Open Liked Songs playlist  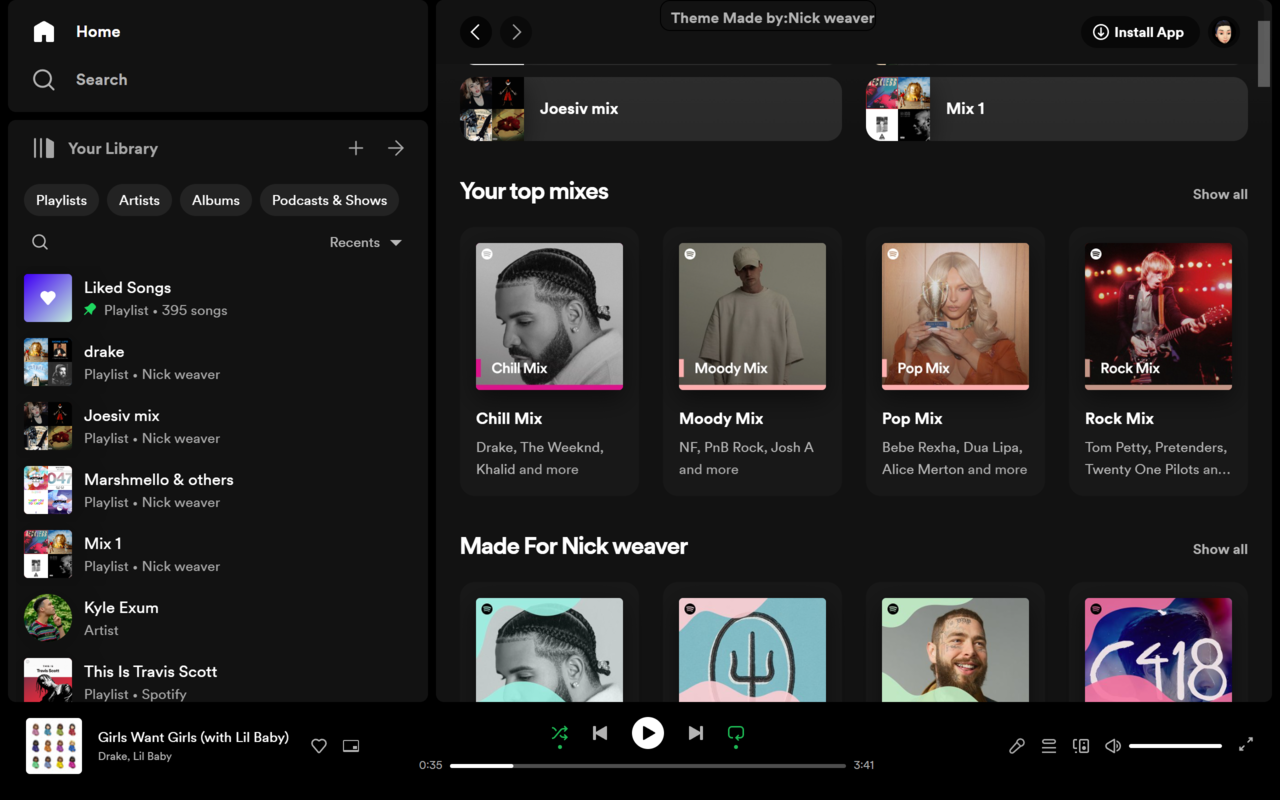coord(218,298)
